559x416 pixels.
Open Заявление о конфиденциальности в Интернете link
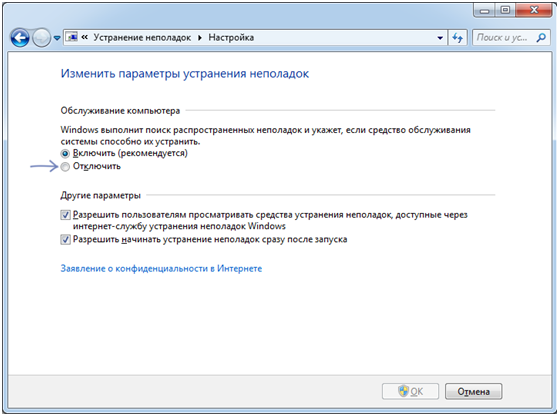click(161, 268)
